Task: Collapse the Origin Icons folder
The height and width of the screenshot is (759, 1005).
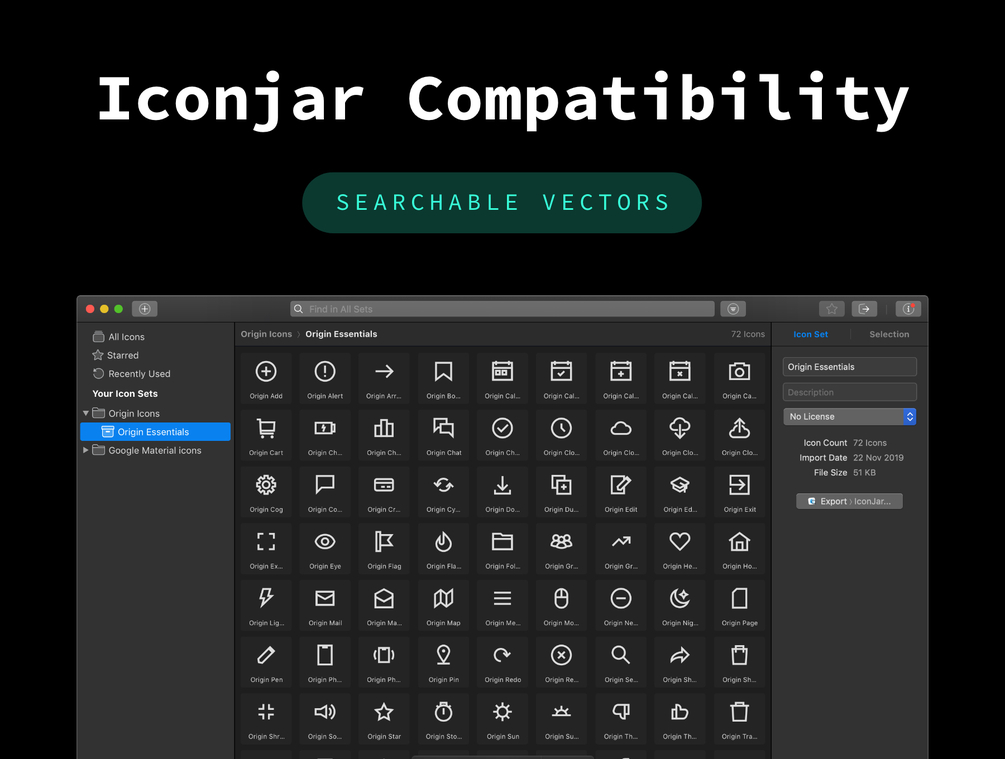Action: pos(86,413)
